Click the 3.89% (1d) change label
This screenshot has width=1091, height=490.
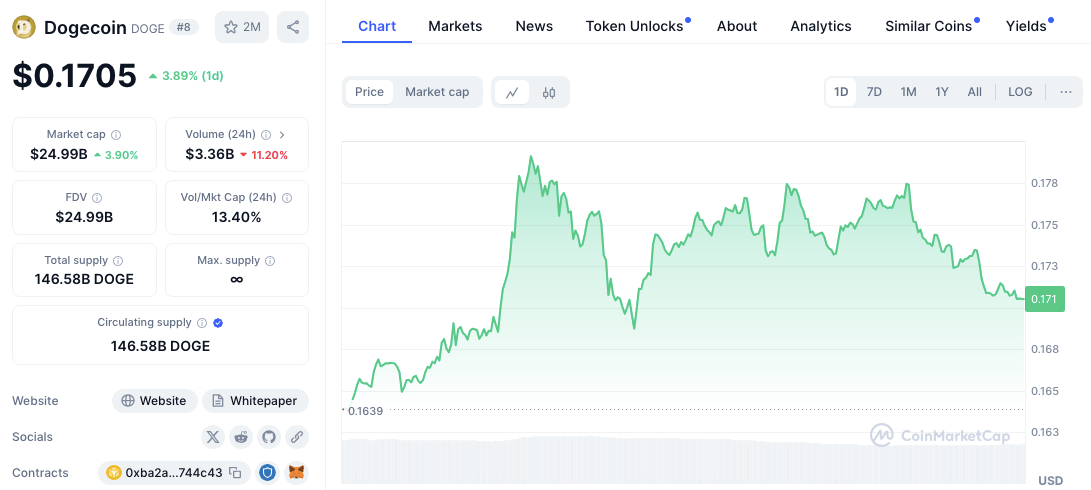(x=186, y=76)
